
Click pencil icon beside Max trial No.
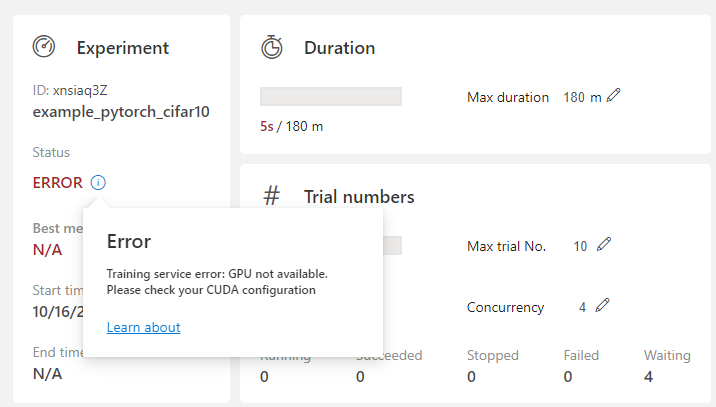tap(603, 245)
